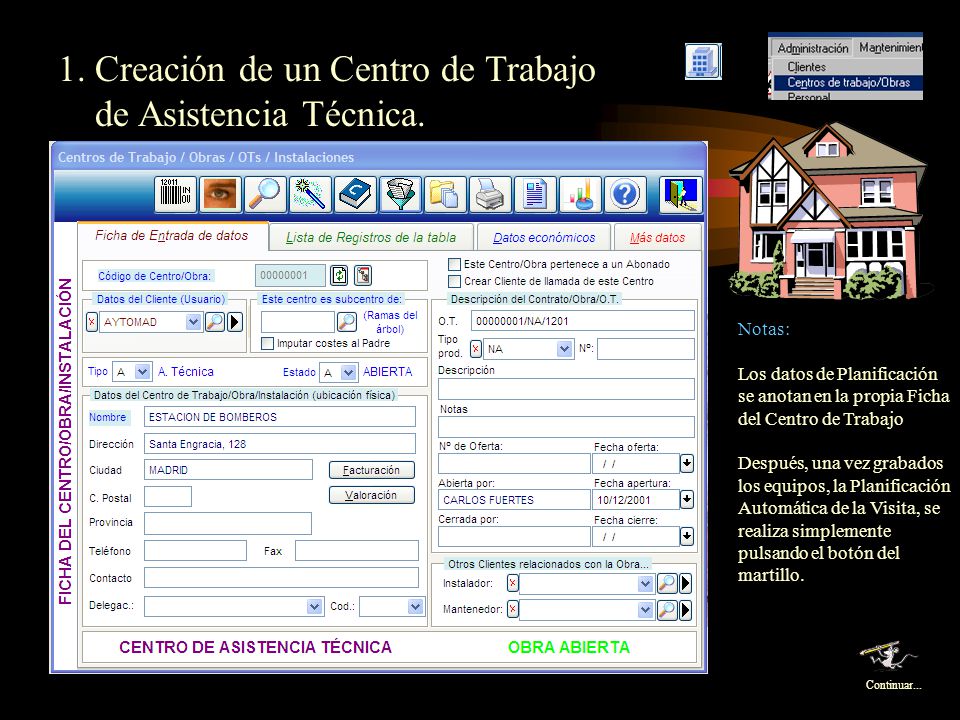
Task: Click the magic wand toolbar icon
Action: point(310,195)
